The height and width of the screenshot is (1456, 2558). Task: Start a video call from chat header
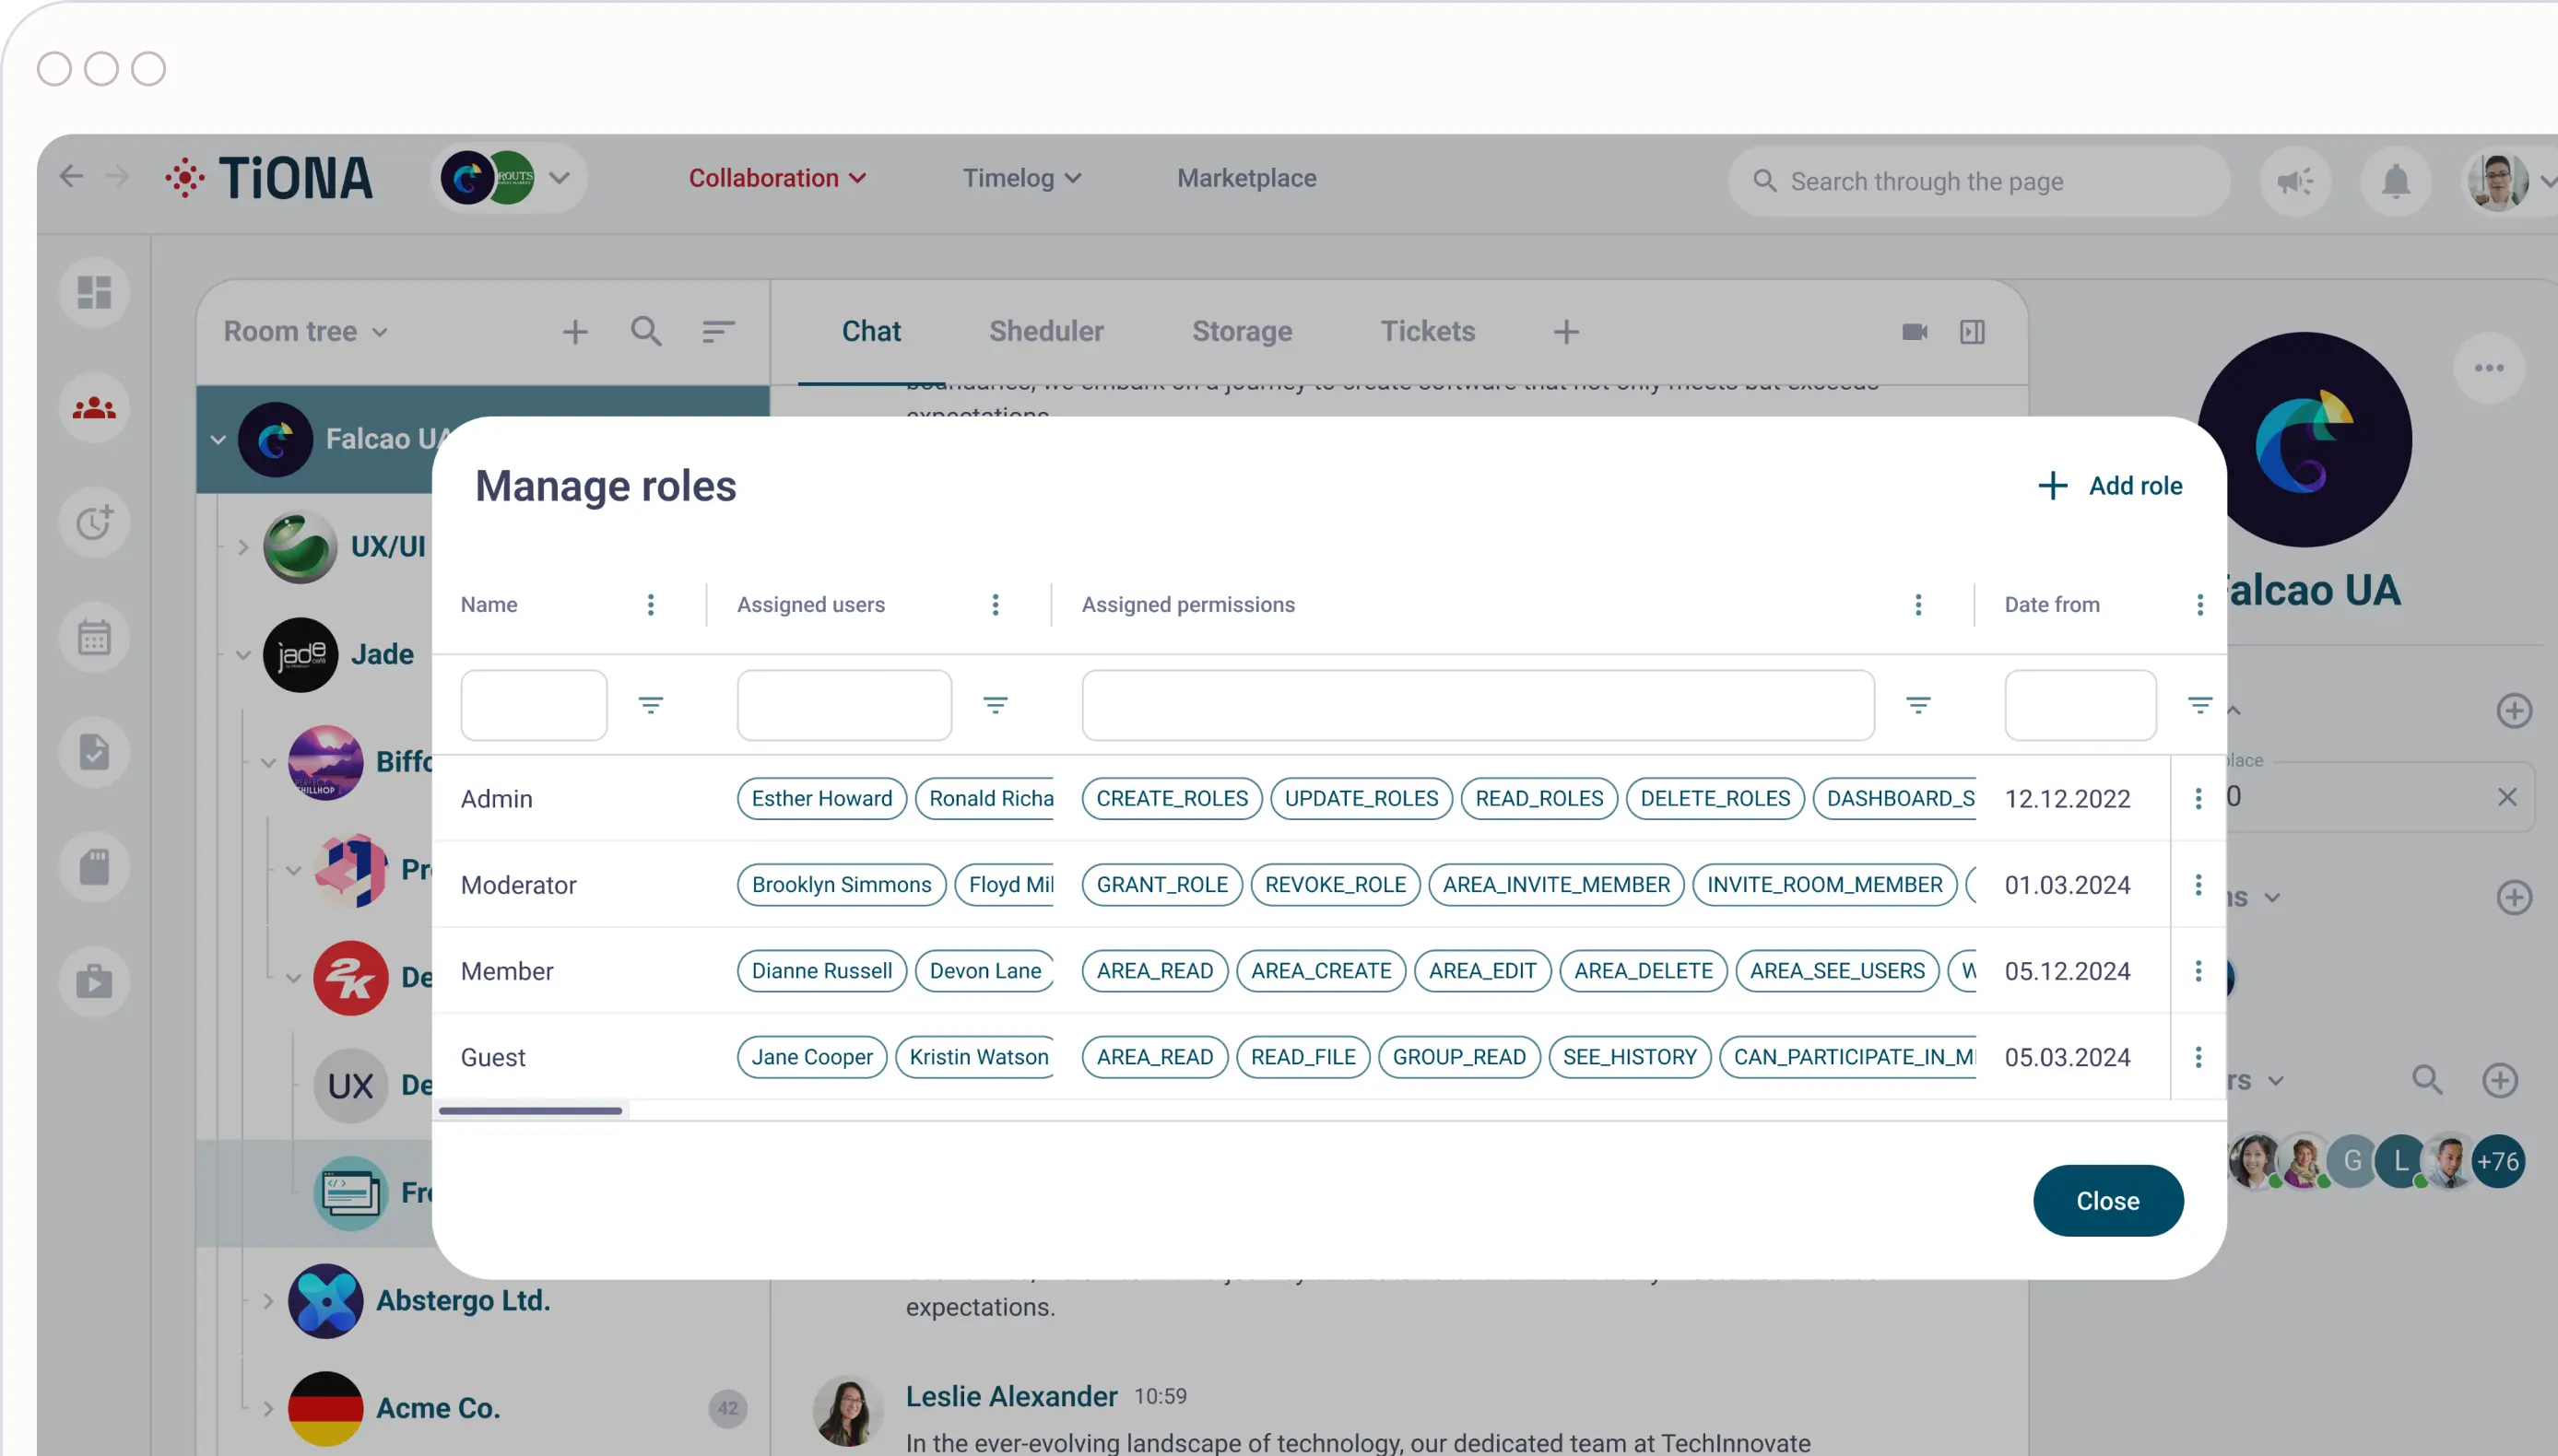click(1915, 332)
